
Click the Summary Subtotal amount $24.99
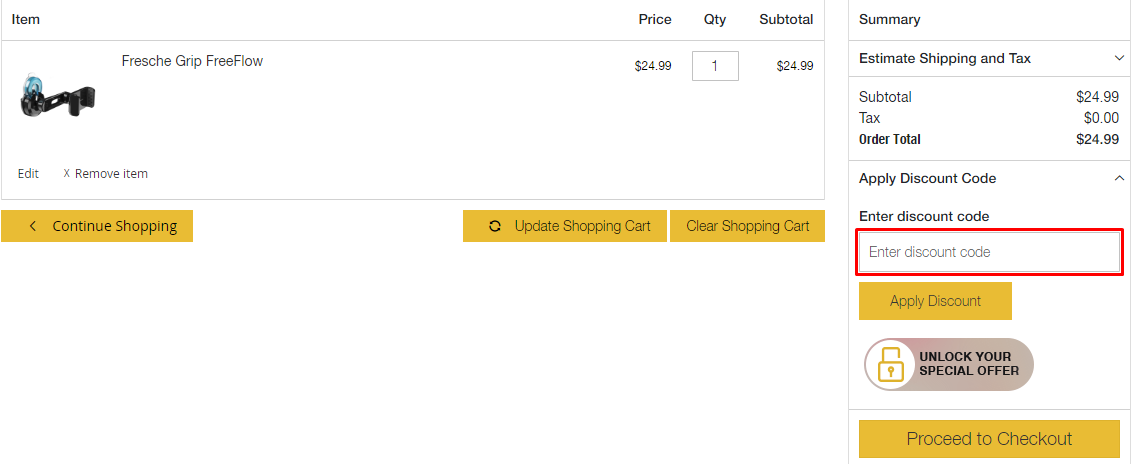1097,97
